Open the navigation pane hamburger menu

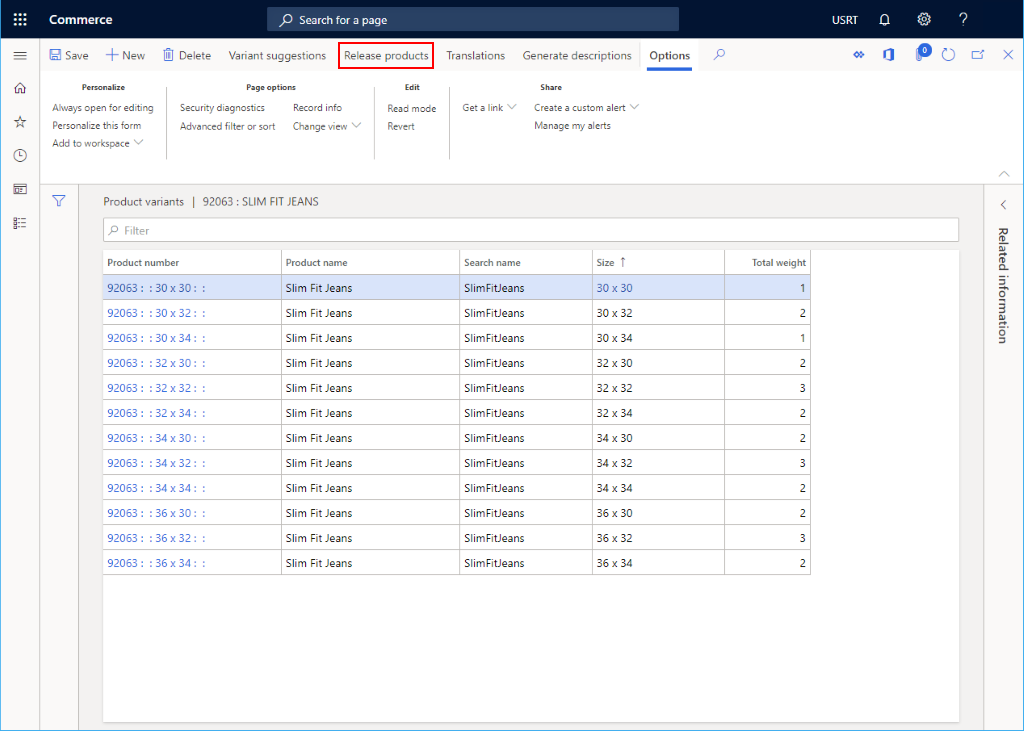click(x=20, y=55)
